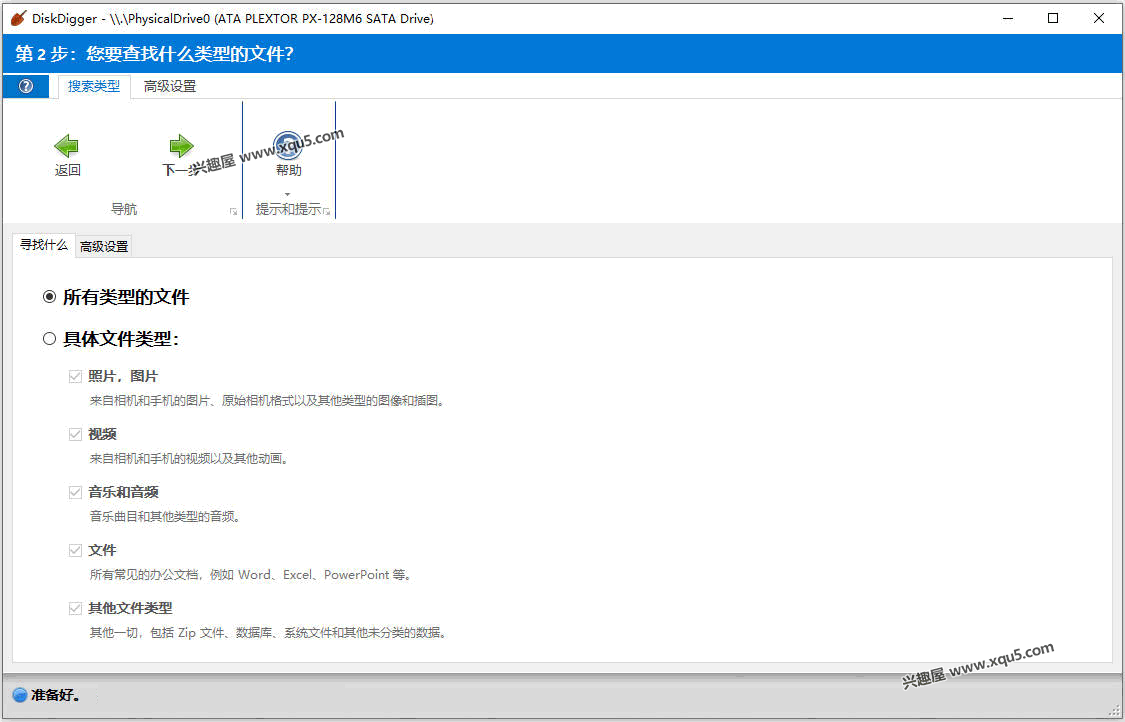The image size is (1125, 722).
Task: Click the green back arrow icon
Action: [x=67, y=146]
